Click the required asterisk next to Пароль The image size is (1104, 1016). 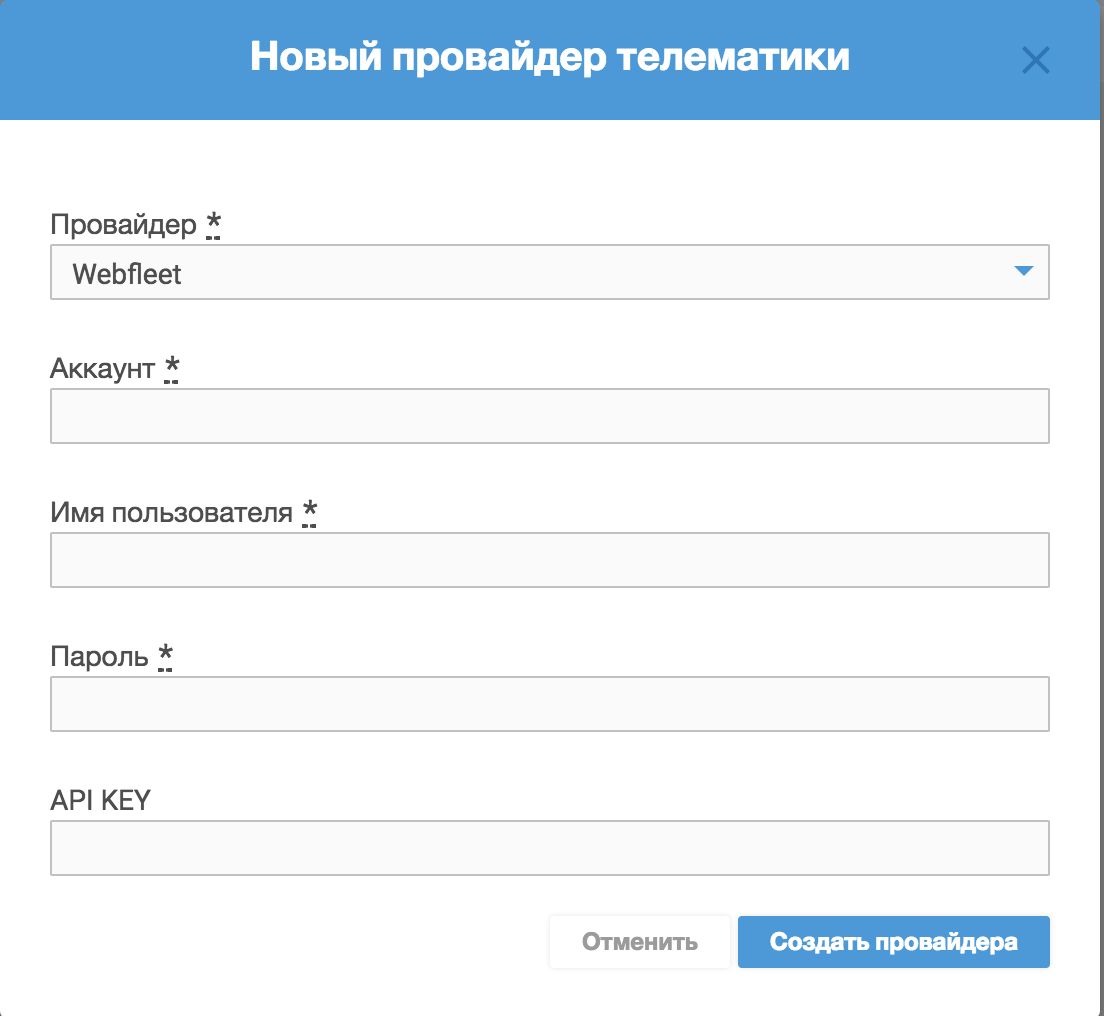[165, 656]
